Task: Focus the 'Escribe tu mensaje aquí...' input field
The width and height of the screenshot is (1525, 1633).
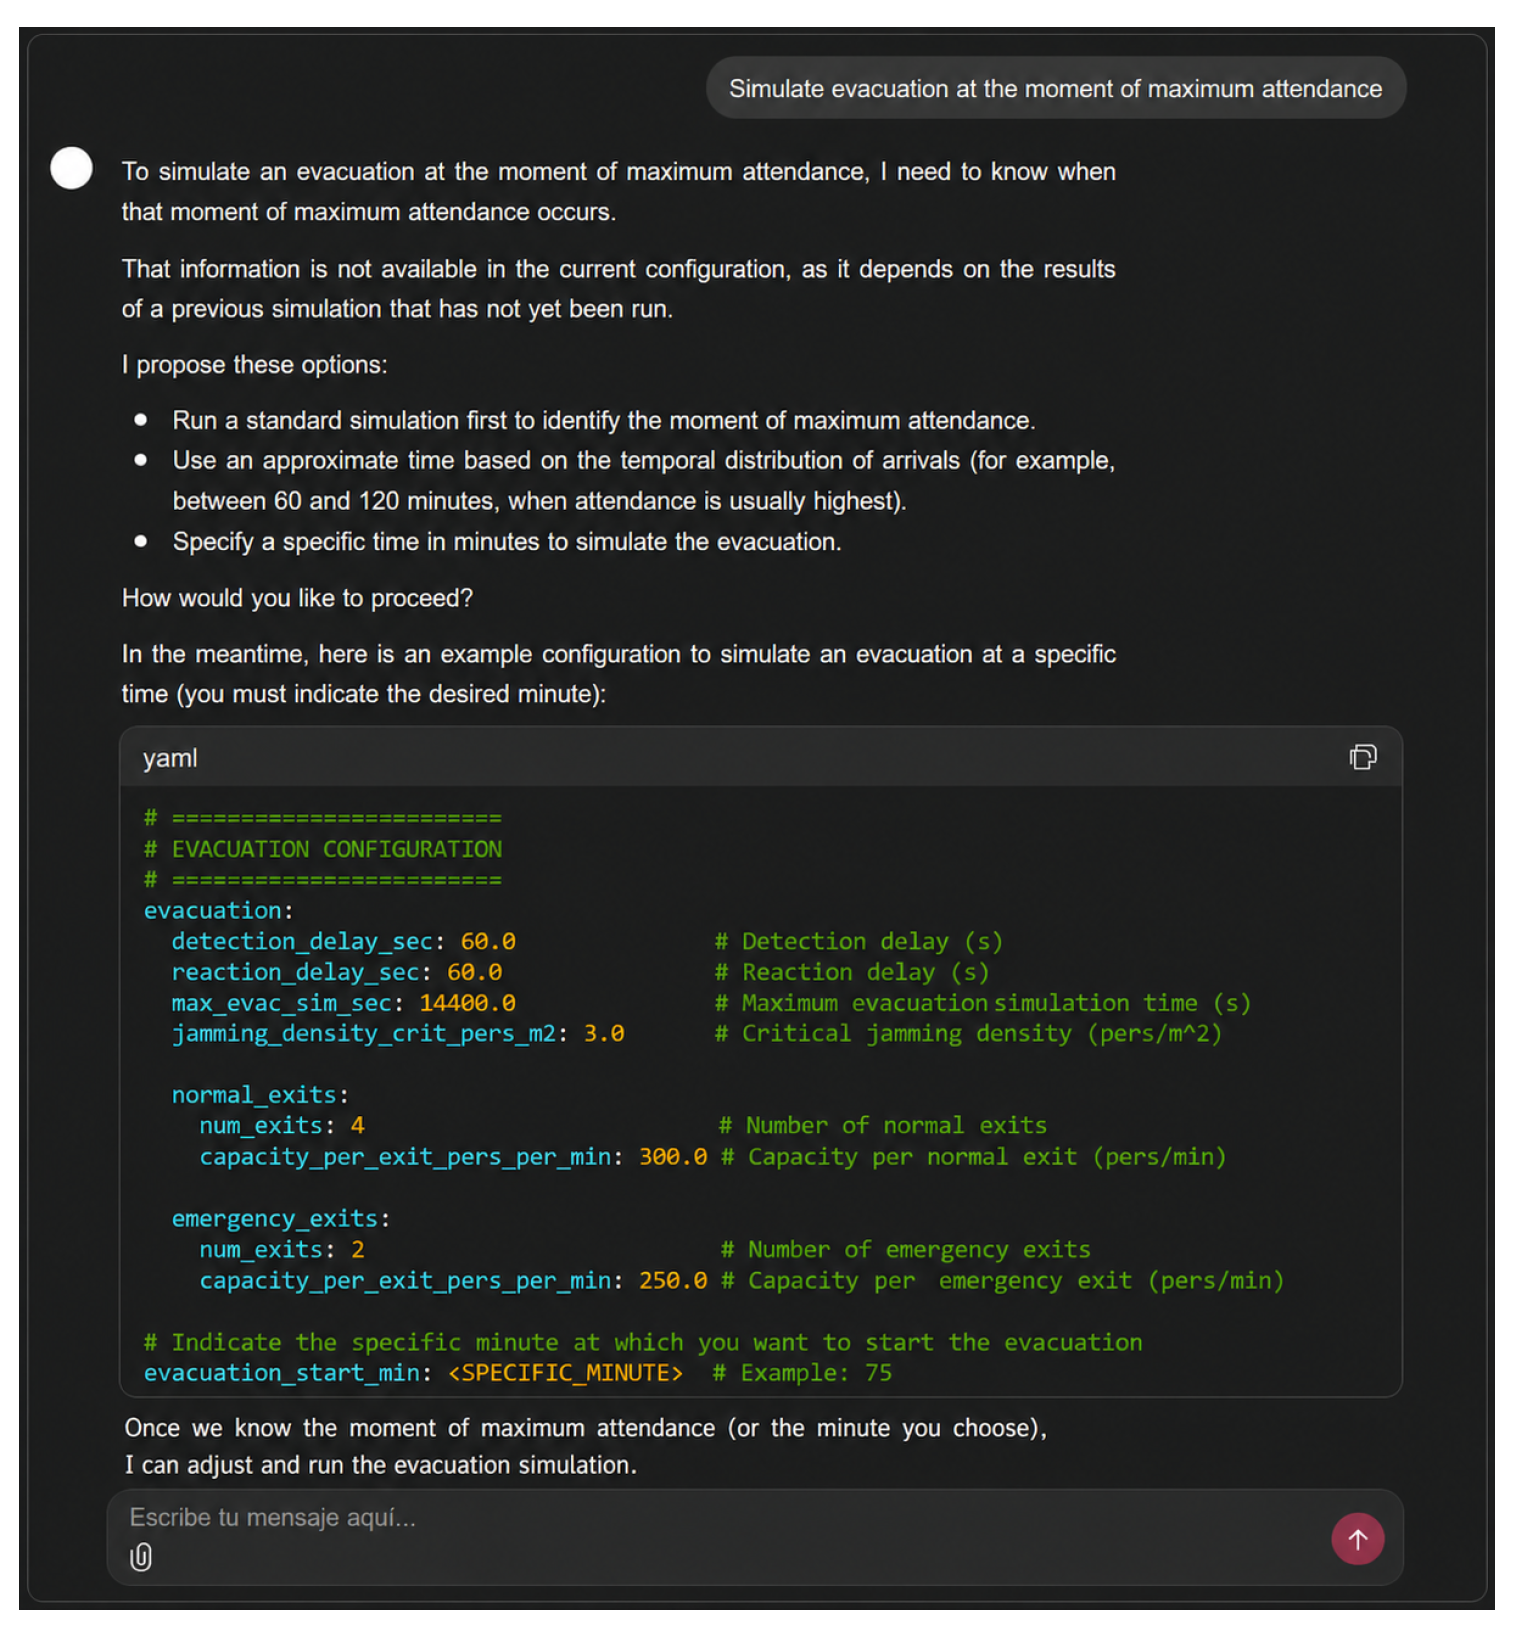Action: 720,1518
